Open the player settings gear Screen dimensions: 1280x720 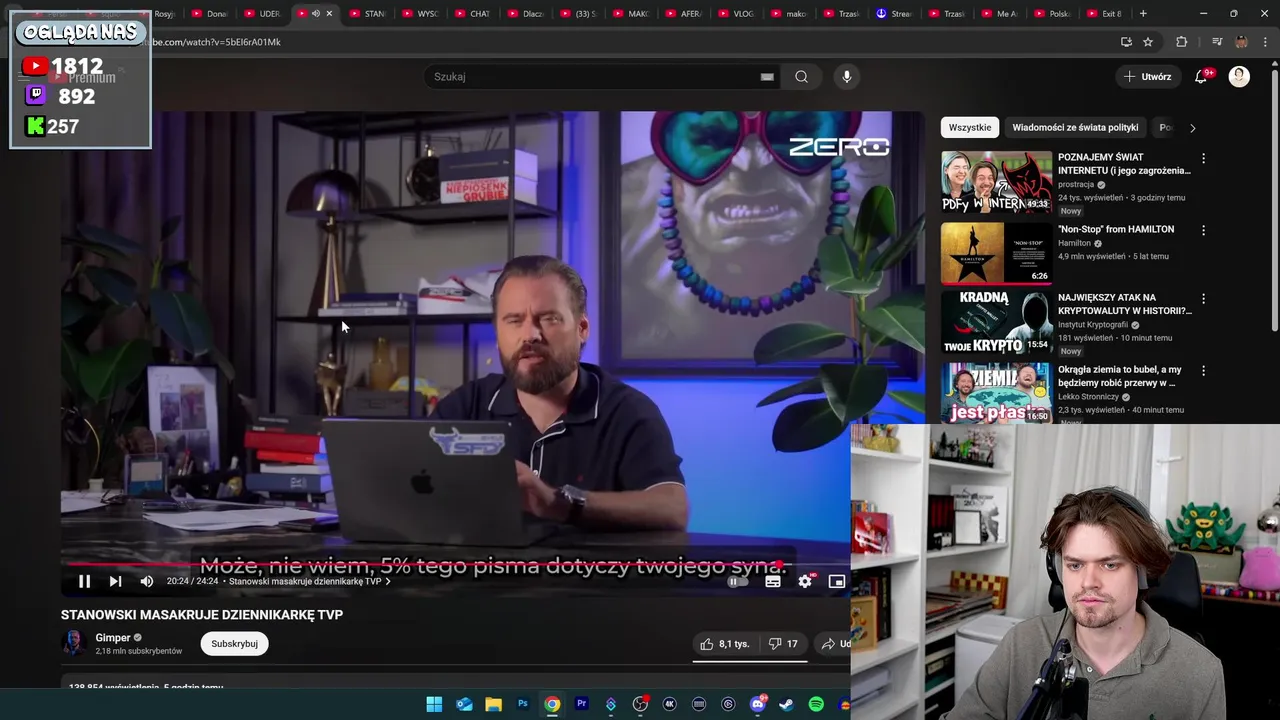pyautogui.click(x=805, y=581)
